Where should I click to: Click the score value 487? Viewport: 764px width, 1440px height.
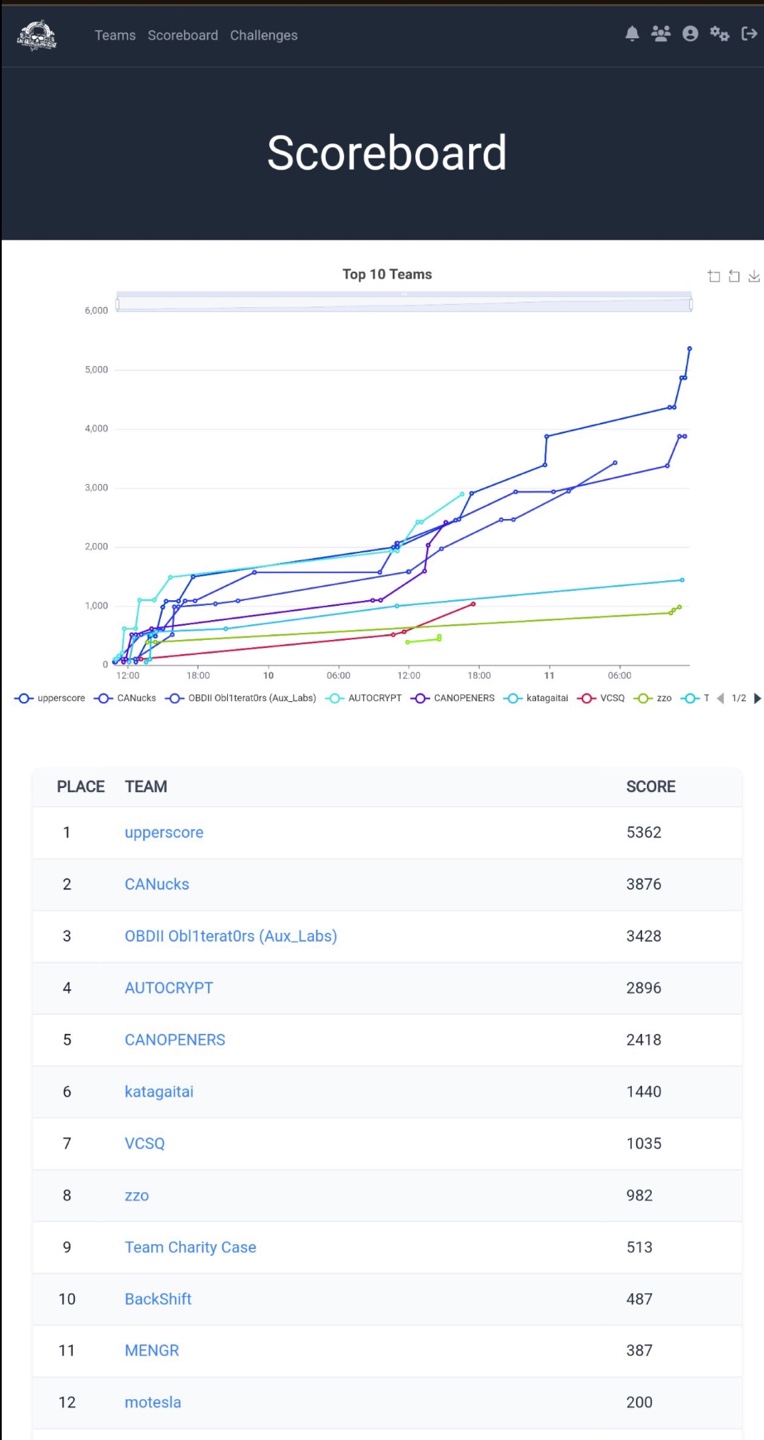click(x=640, y=1299)
